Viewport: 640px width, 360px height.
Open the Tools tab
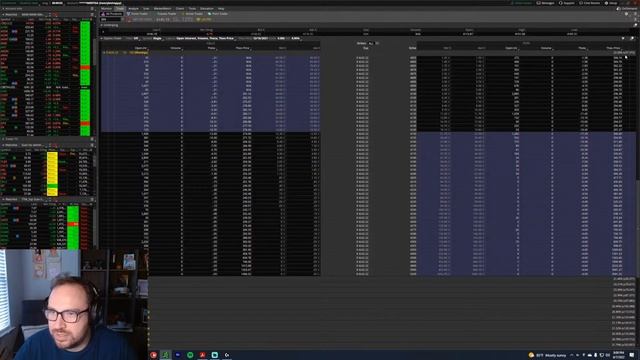coord(192,9)
